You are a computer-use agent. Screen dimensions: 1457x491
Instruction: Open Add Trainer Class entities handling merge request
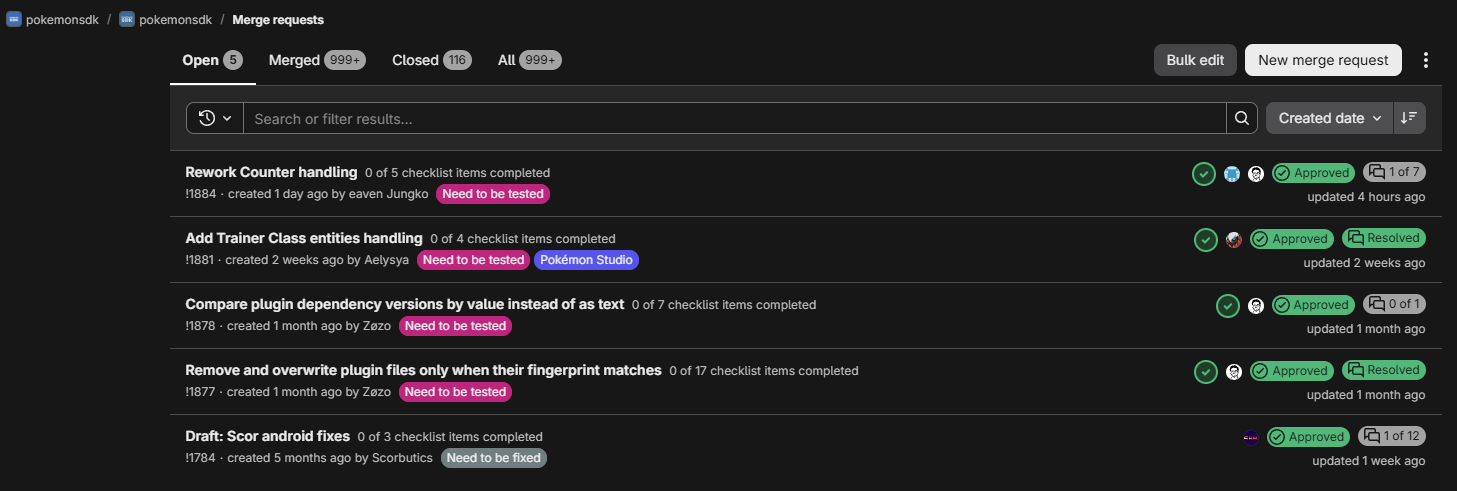(304, 238)
